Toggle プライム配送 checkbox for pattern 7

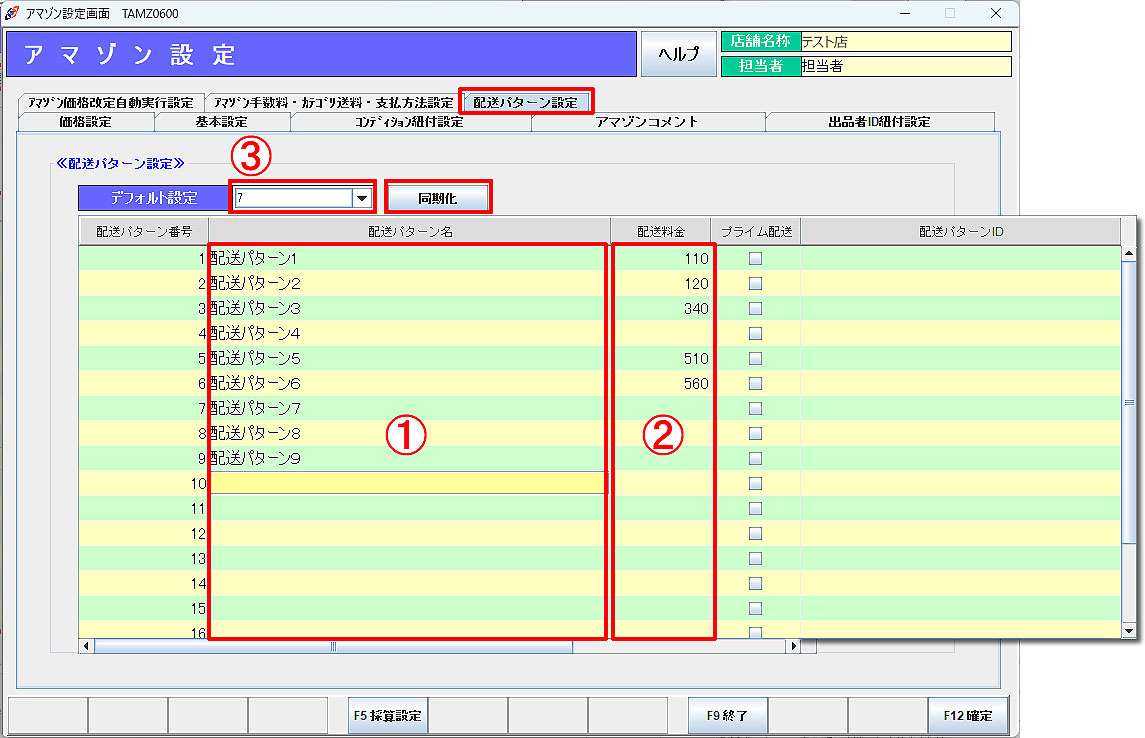point(756,408)
